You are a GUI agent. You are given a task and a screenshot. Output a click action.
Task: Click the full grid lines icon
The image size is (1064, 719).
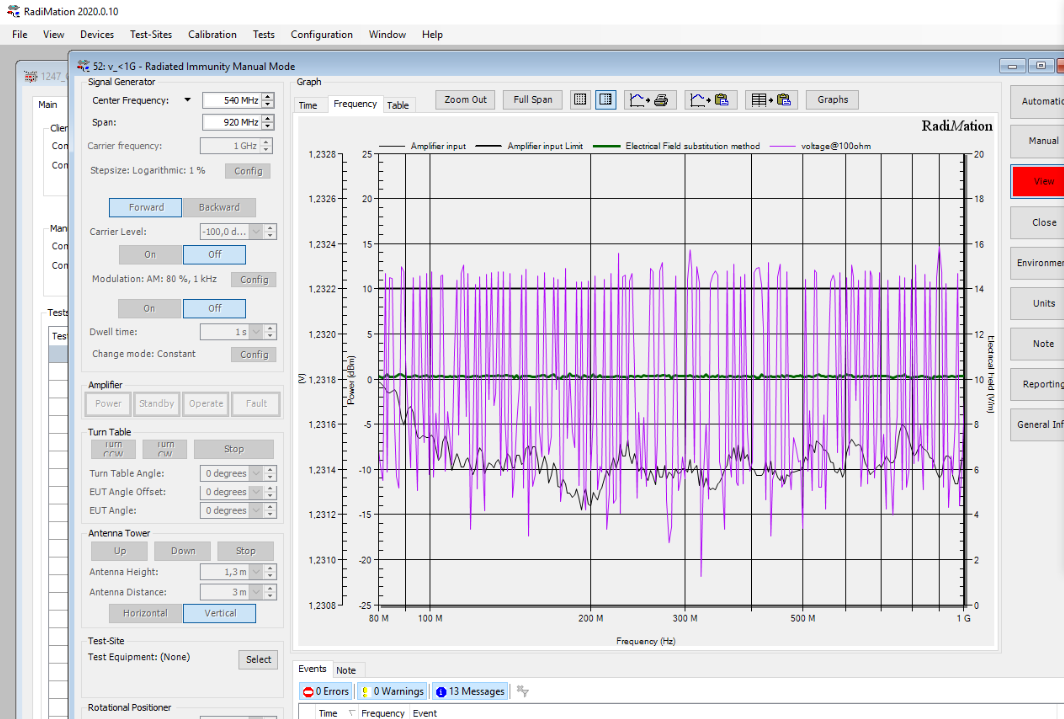click(x=580, y=100)
